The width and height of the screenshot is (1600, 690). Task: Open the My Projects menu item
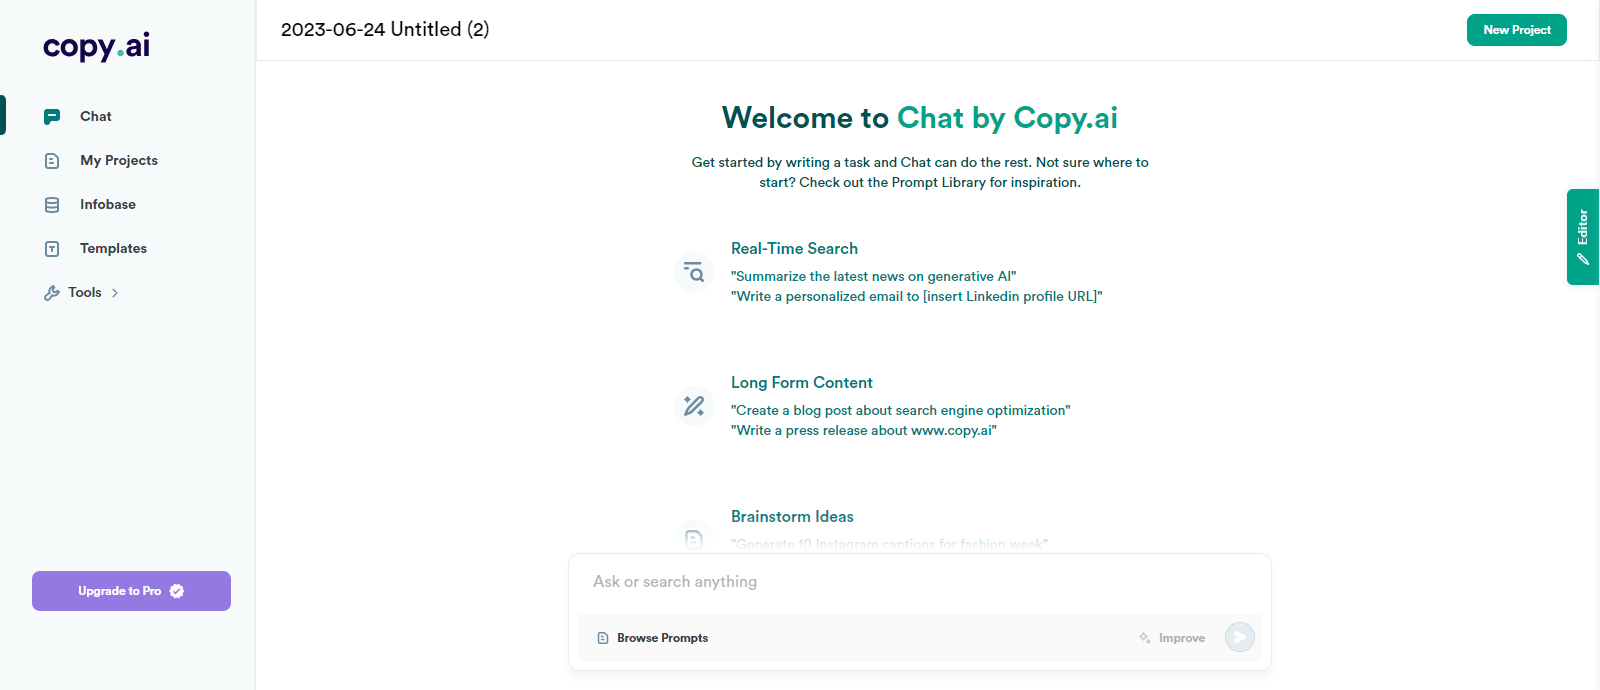click(x=119, y=161)
